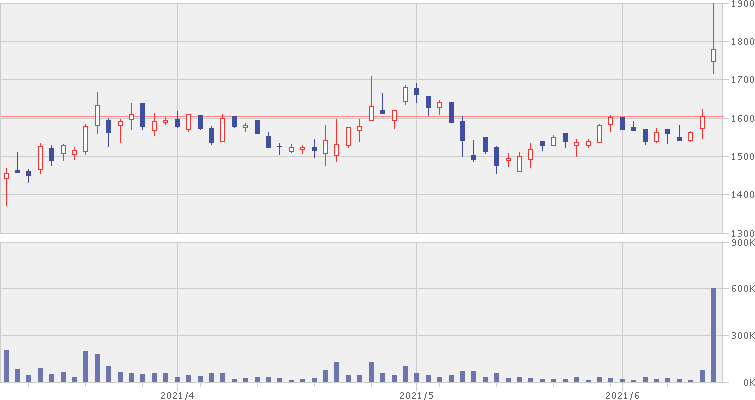755x400 pixels.
Task: Click the 600K volume axis label
Action: click(742, 289)
